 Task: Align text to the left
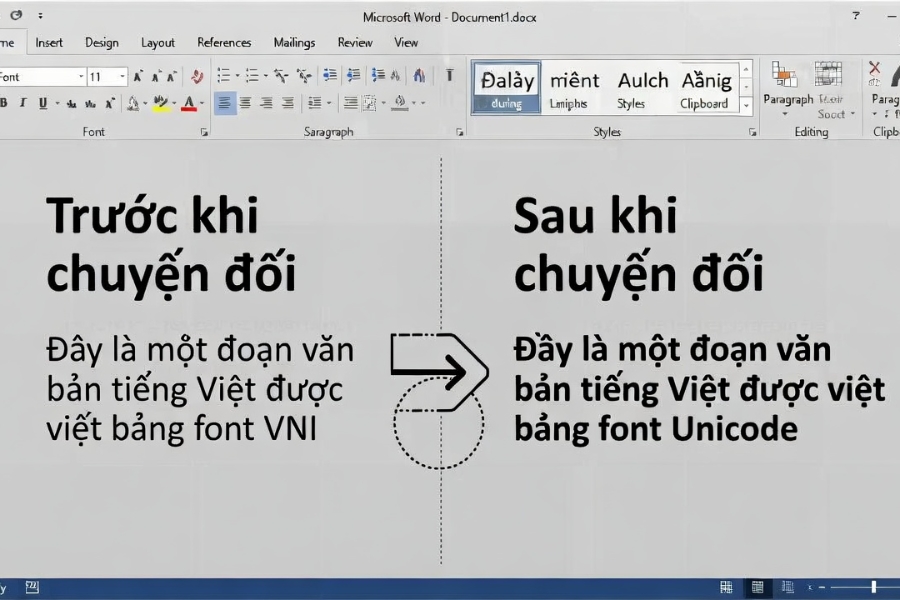pos(224,103)
